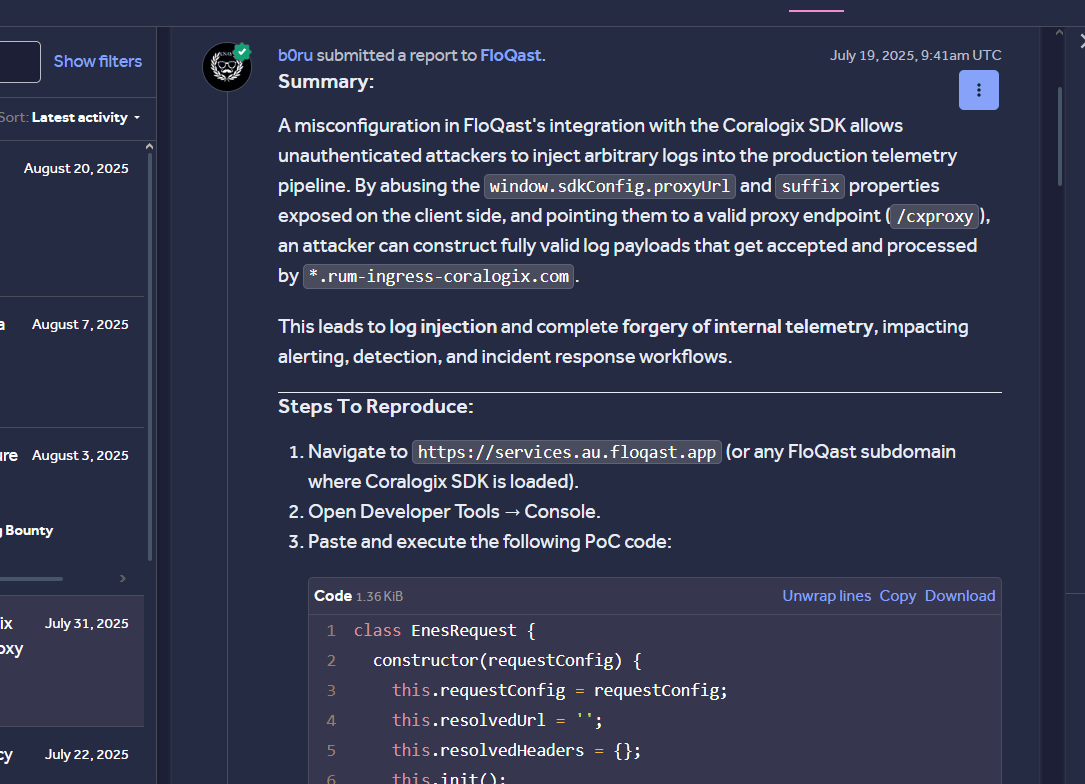The height and width of the screenshot is (784, 1085).
Task: Click the suffix code snippet
Action: click(810, 186)
